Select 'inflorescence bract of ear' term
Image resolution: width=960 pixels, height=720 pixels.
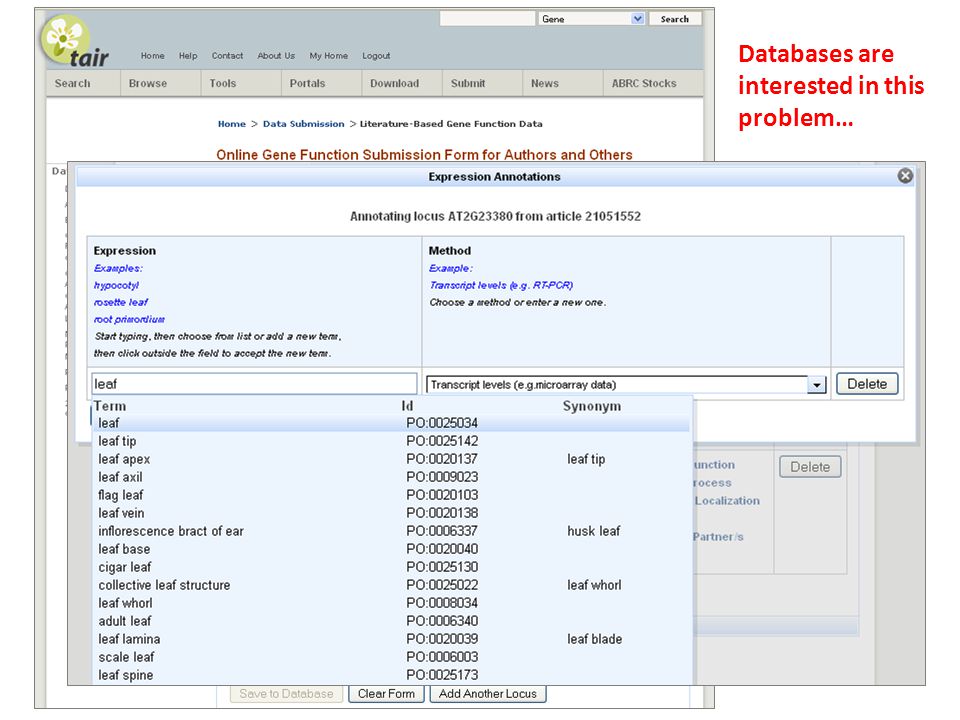click(x=391, y=531)
